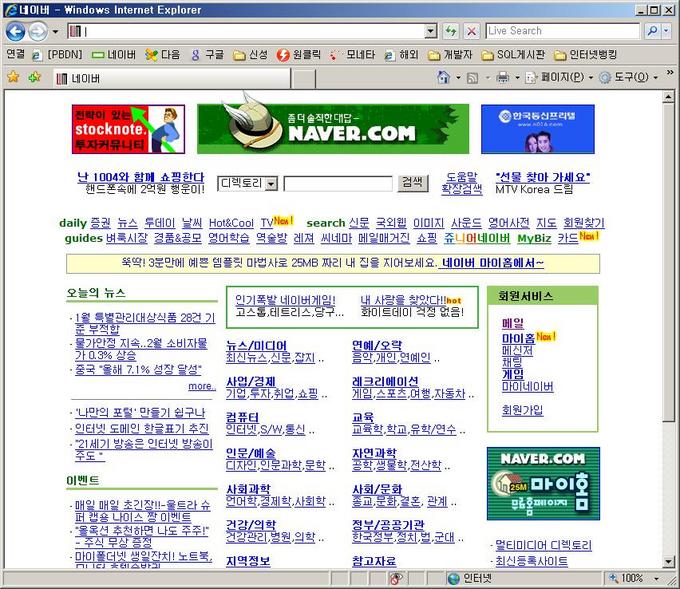The image size is (680, 589).
Task: Open the 날씨 weather link
Action: coord(192,223)
